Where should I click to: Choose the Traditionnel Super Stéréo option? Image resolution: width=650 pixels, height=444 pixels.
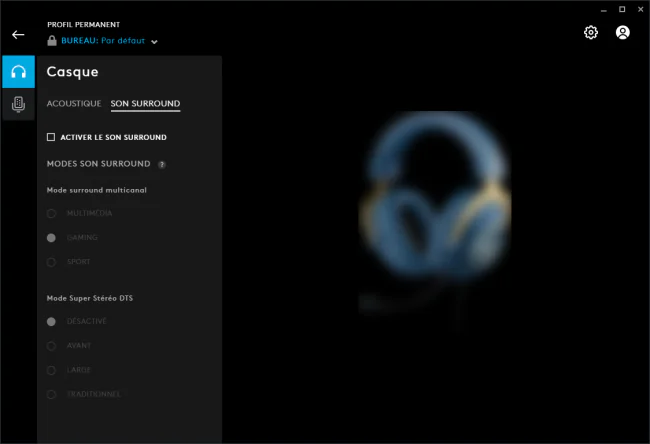click(x=51, y=394)
